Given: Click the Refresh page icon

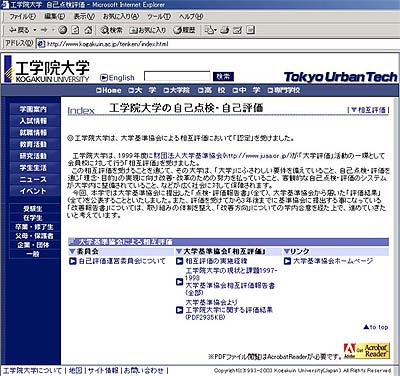Looking at the screenshot, I should 76,30.
